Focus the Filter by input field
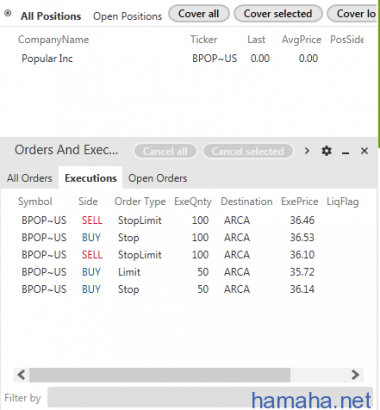This screenshot has height=410, width=380. [x=210, y=398]
